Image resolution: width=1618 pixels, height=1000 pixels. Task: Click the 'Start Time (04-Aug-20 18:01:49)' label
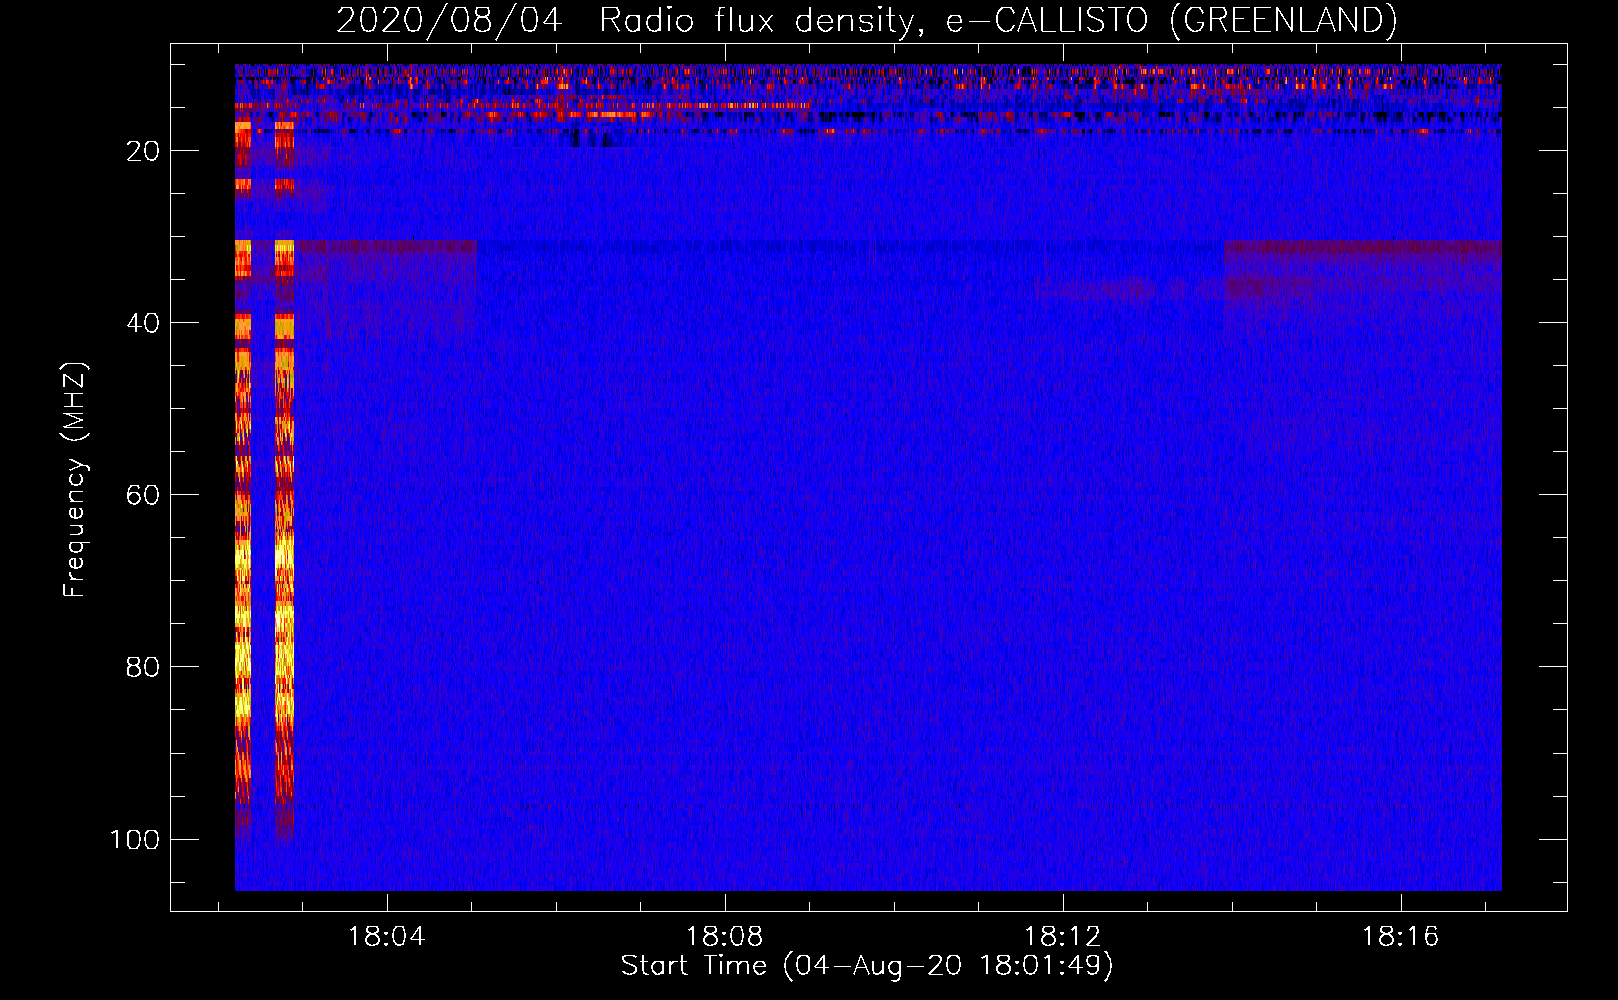[x=867, y=966]
